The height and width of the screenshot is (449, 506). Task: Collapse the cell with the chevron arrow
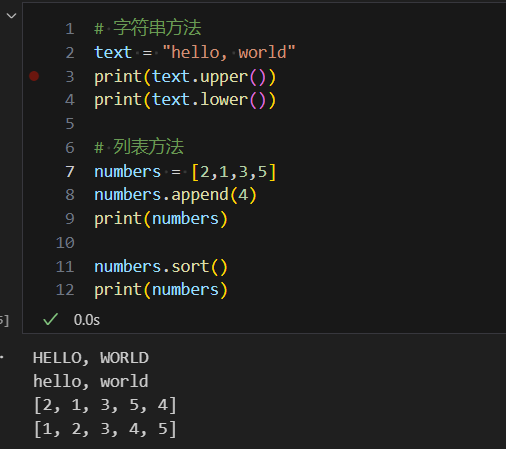(11, 16)
